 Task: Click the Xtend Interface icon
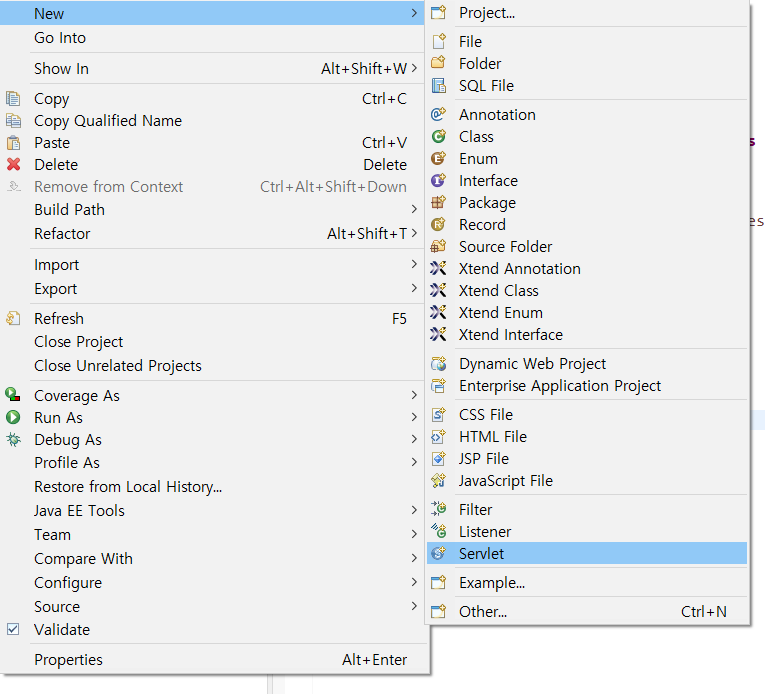[x=438, y=334]
